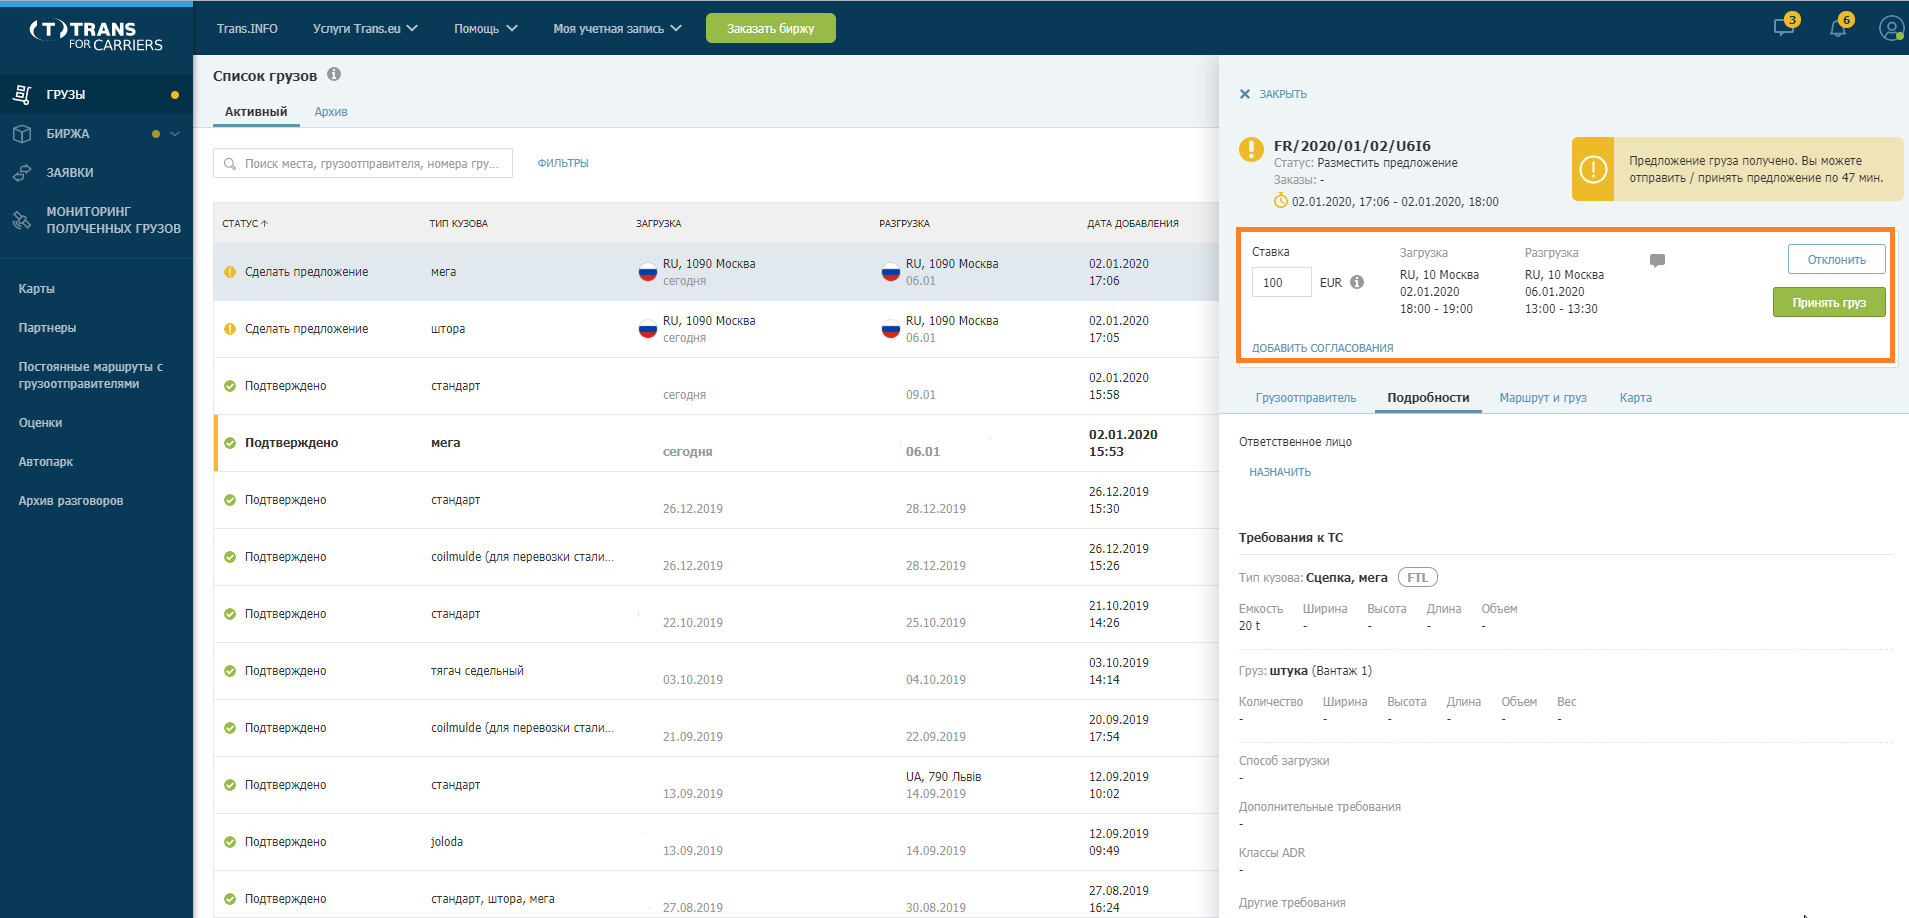Click the ДАТА ДОБАВЛЕНИЯ column header

point(1133,223)
